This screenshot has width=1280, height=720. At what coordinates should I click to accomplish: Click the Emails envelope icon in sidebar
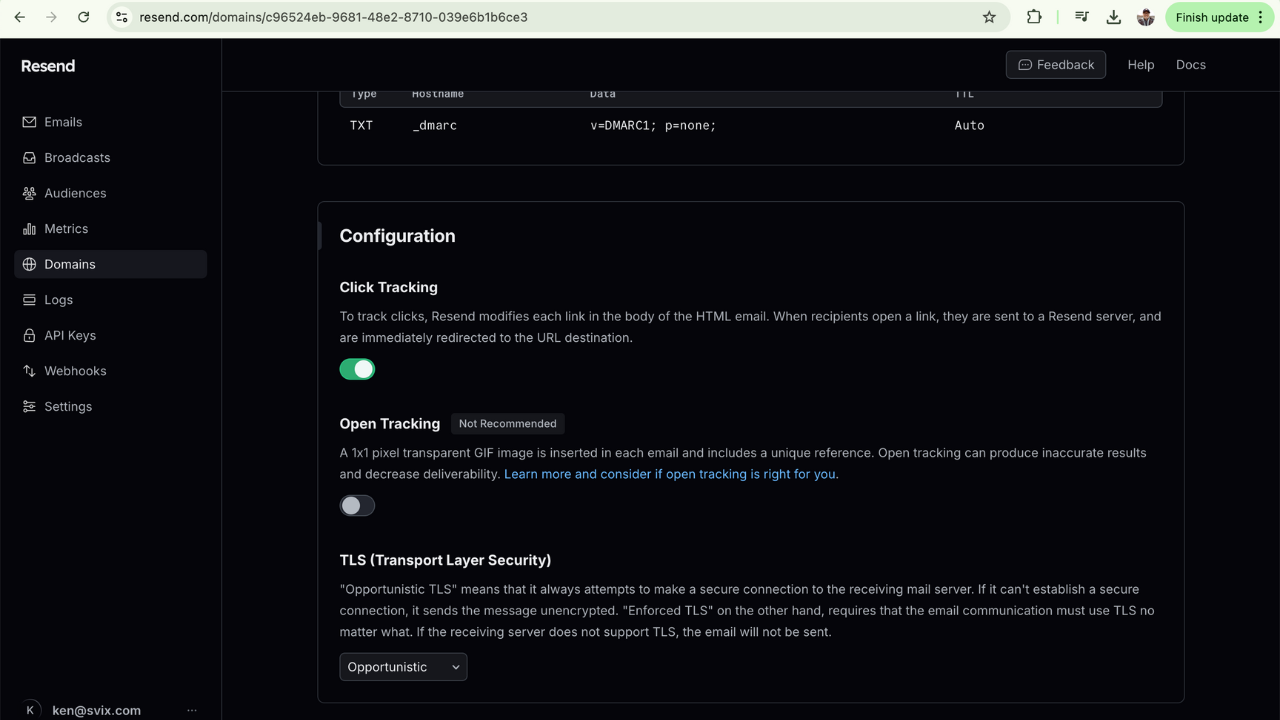click(29, 122)
